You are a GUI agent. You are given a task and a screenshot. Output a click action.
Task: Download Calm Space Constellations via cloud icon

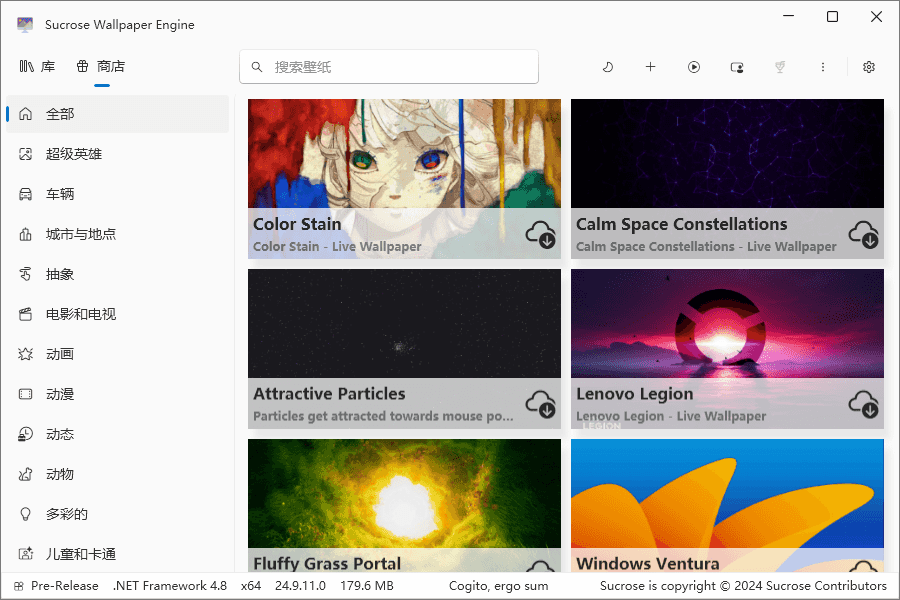coord(864,234)
